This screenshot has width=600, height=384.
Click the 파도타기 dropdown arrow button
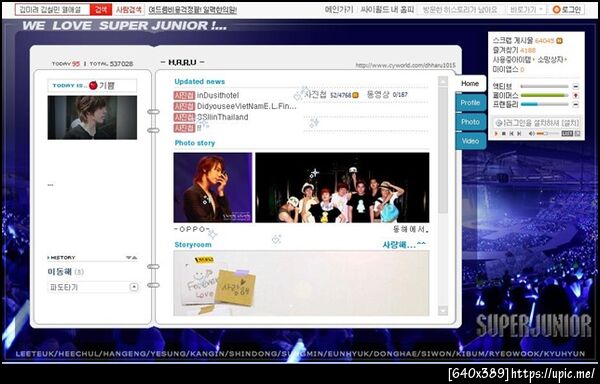coord(134,287)
